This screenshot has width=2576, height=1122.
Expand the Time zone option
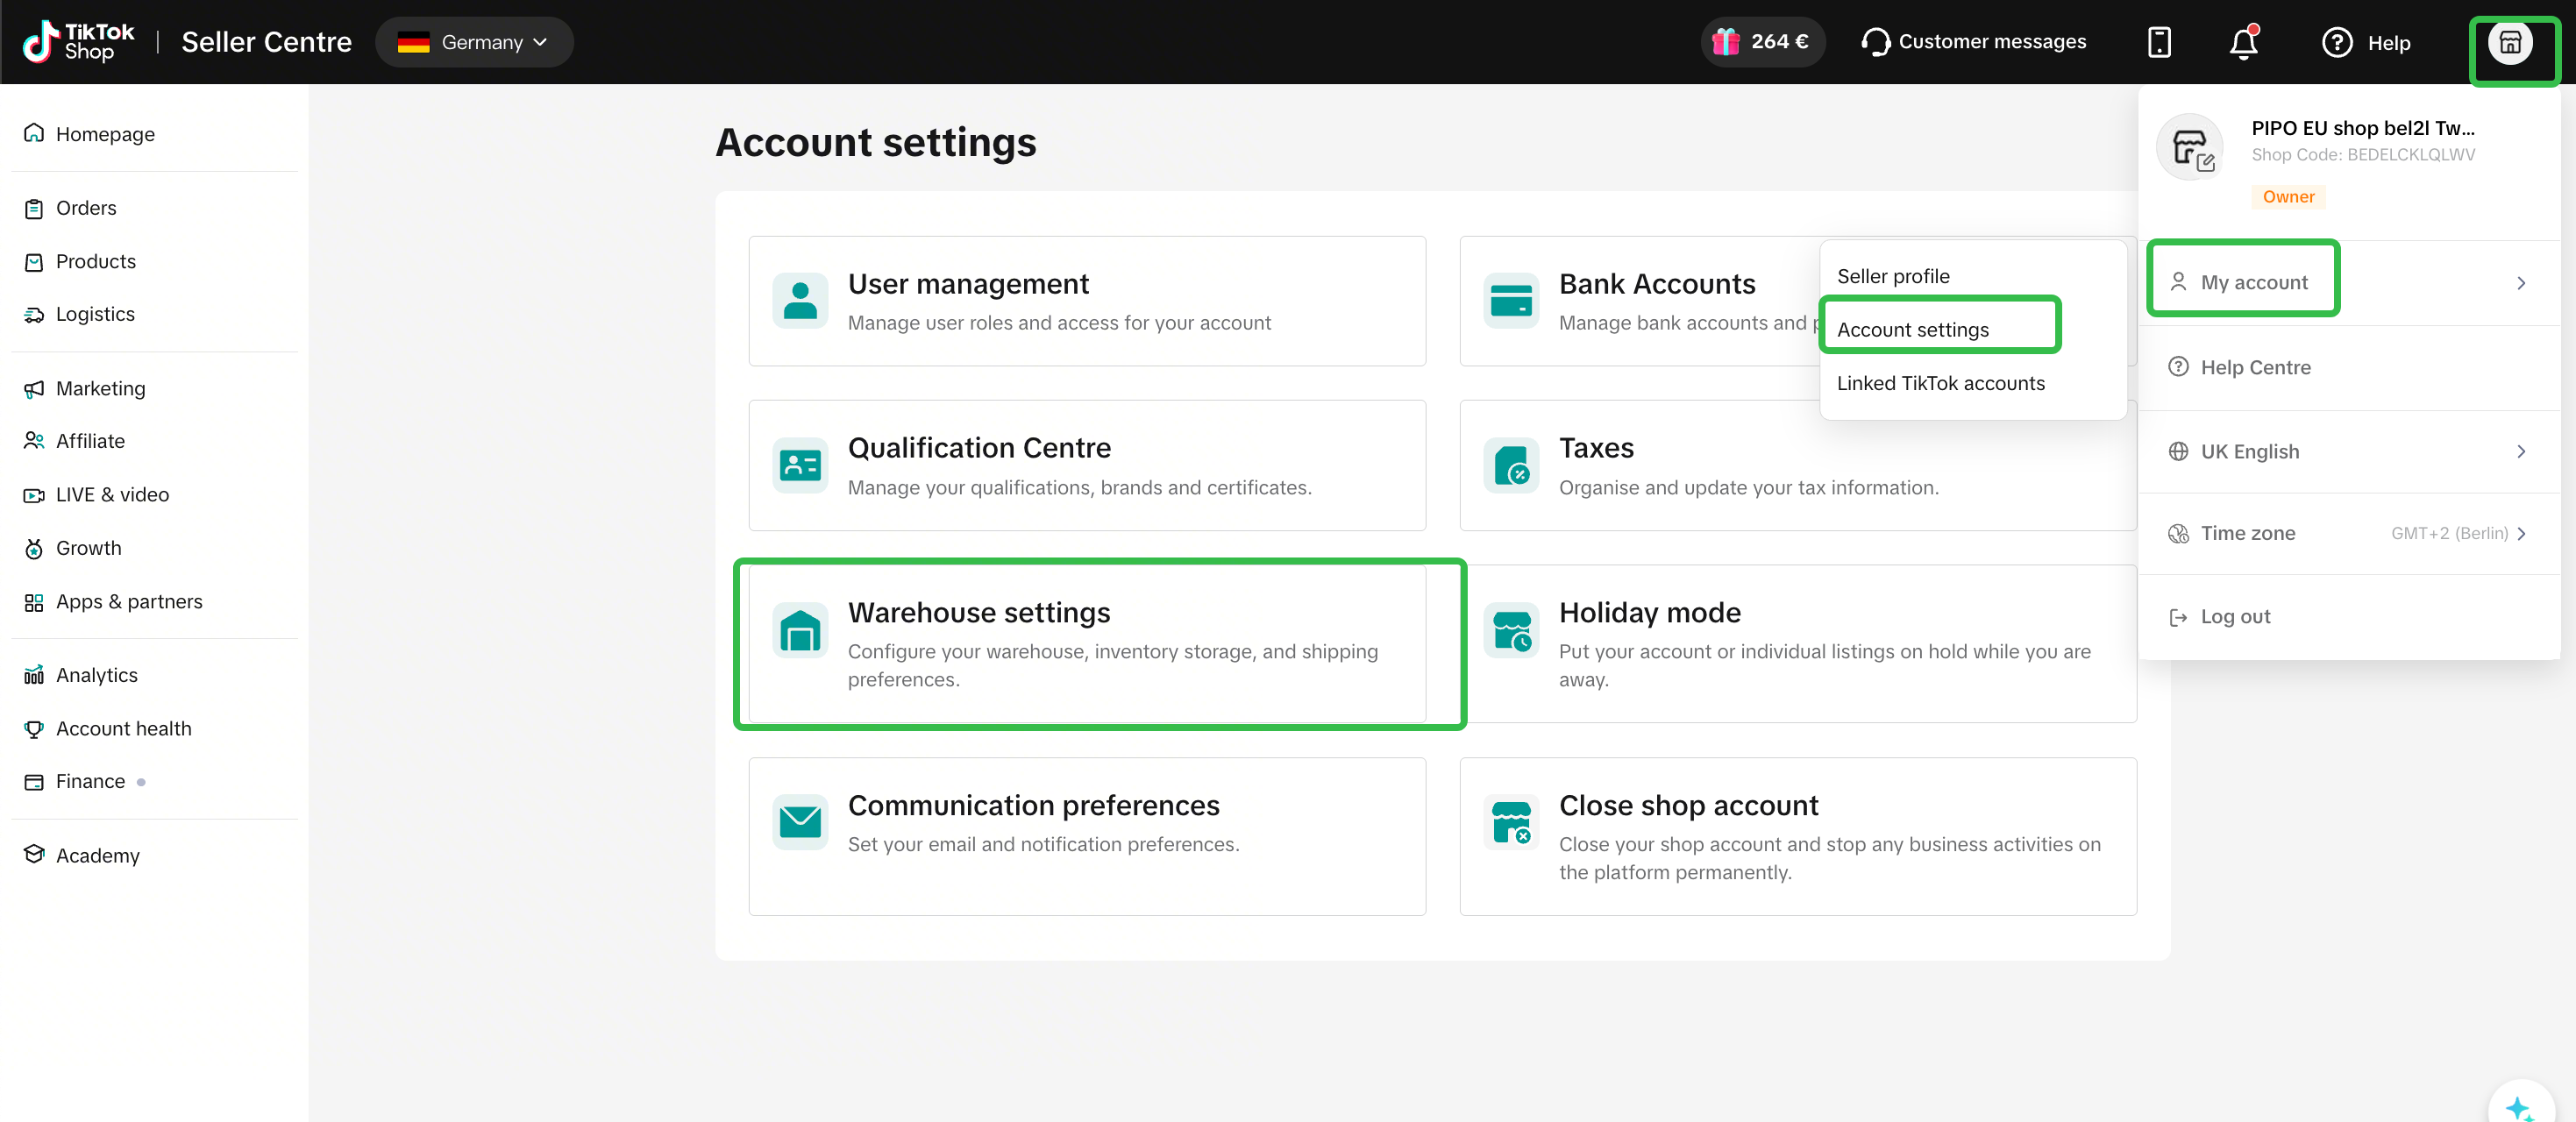click(2348, 534)
